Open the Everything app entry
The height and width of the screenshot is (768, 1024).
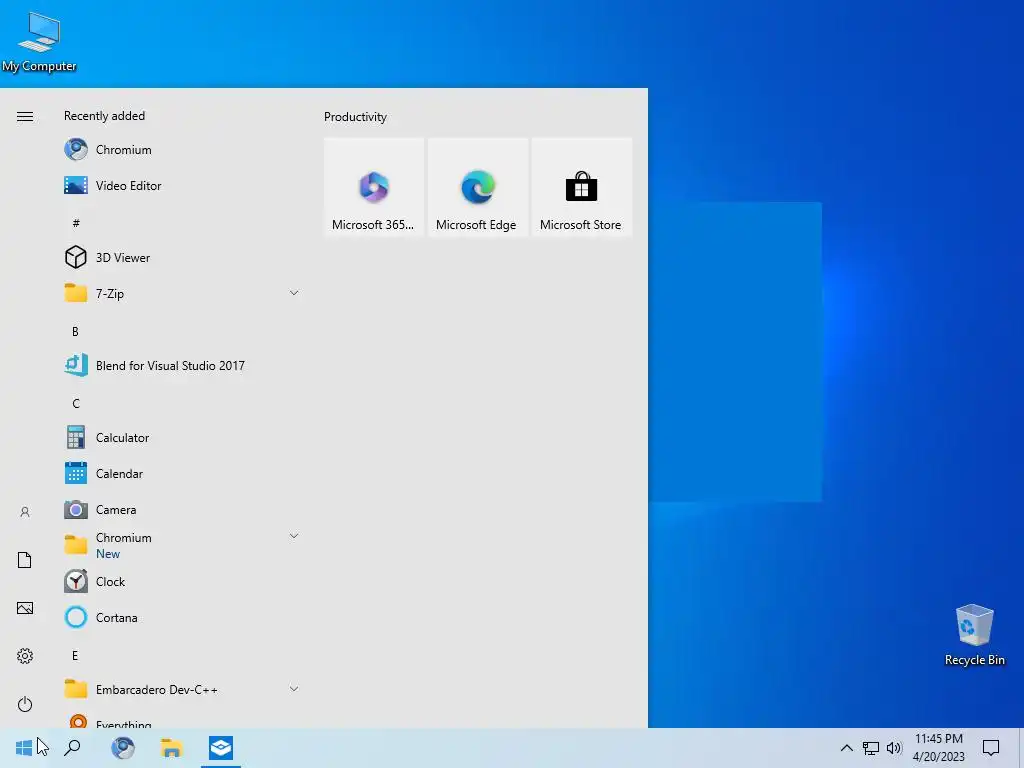pos(182,720)
